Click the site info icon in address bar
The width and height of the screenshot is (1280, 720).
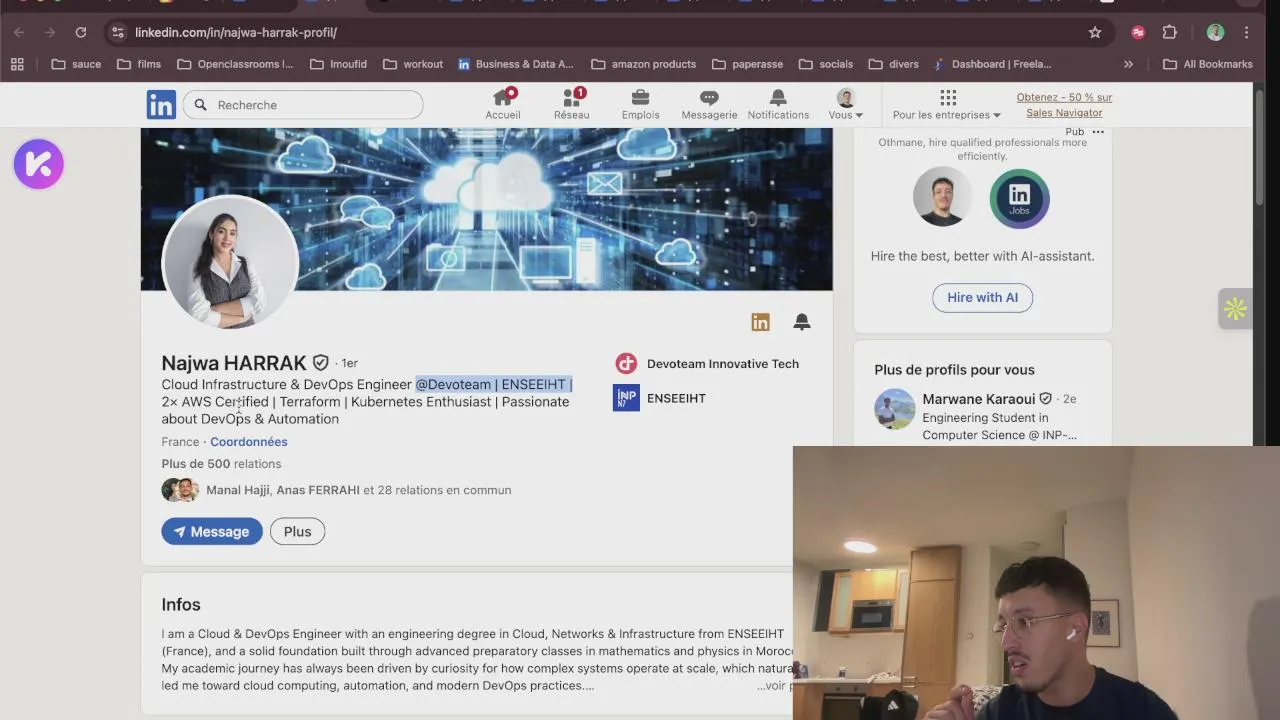click(118, 32)
